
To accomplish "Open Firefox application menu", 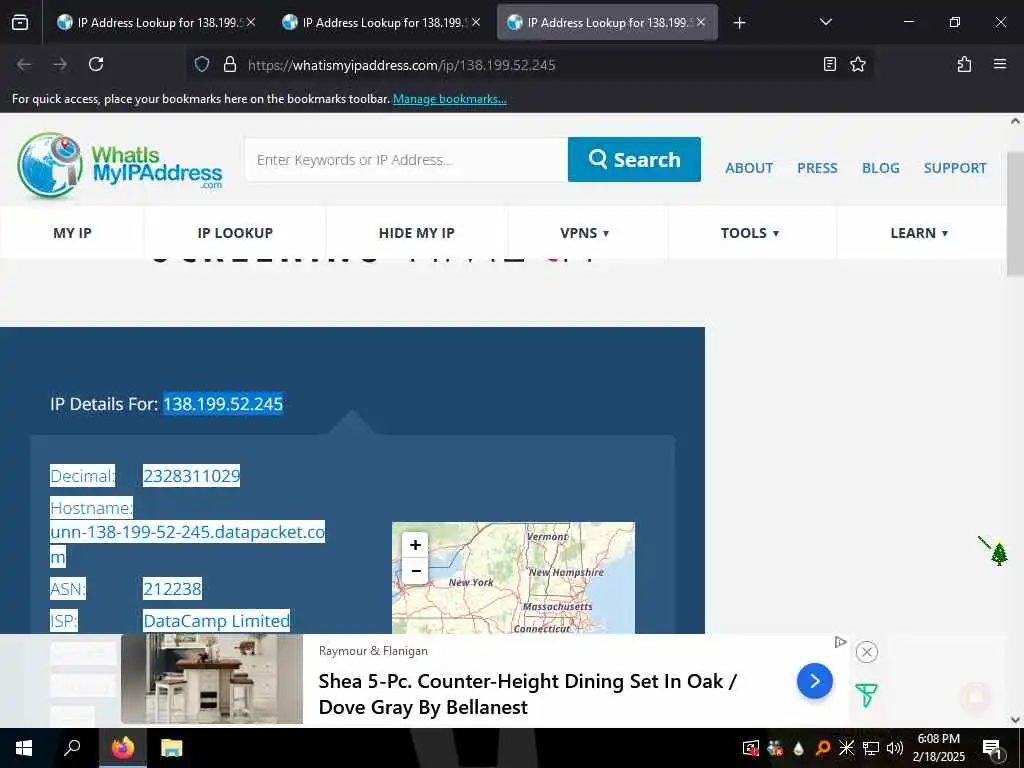I will click(999, 64).
